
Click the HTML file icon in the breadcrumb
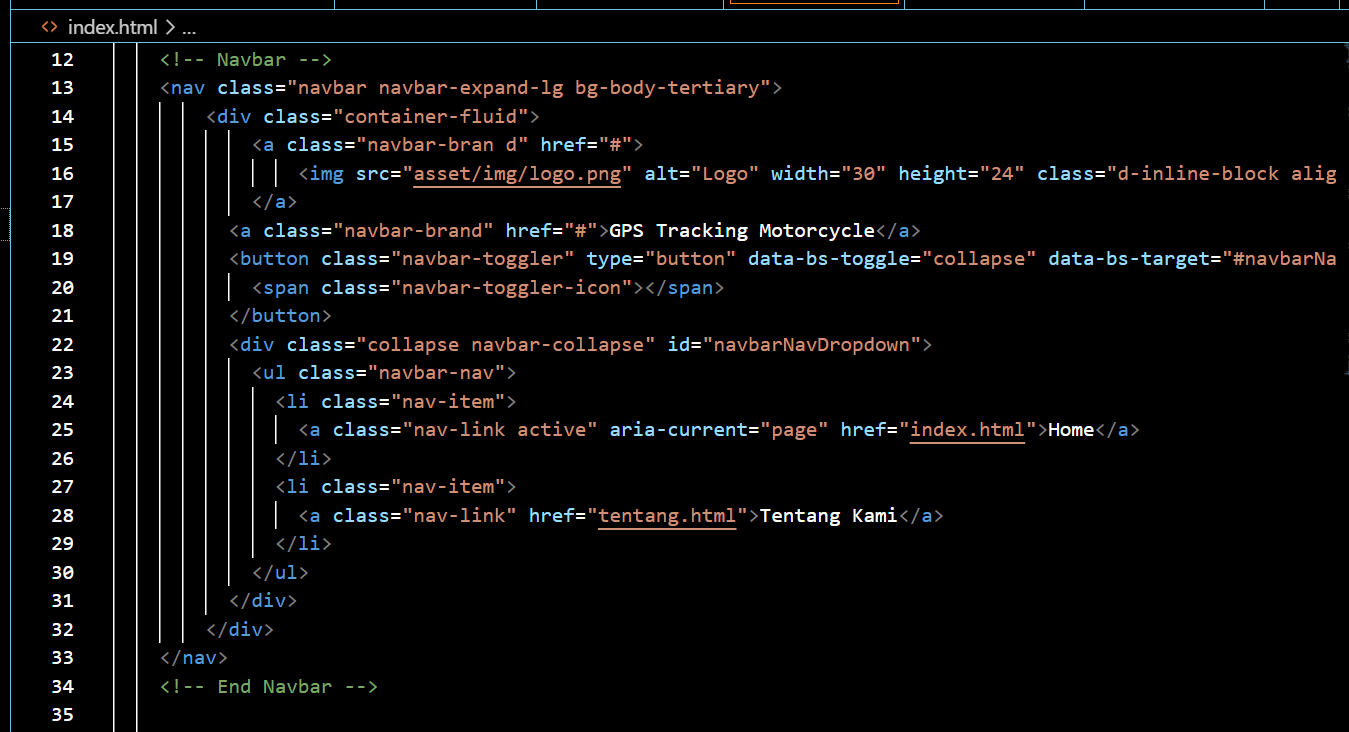pyautogui.click(x=48, y=28)
